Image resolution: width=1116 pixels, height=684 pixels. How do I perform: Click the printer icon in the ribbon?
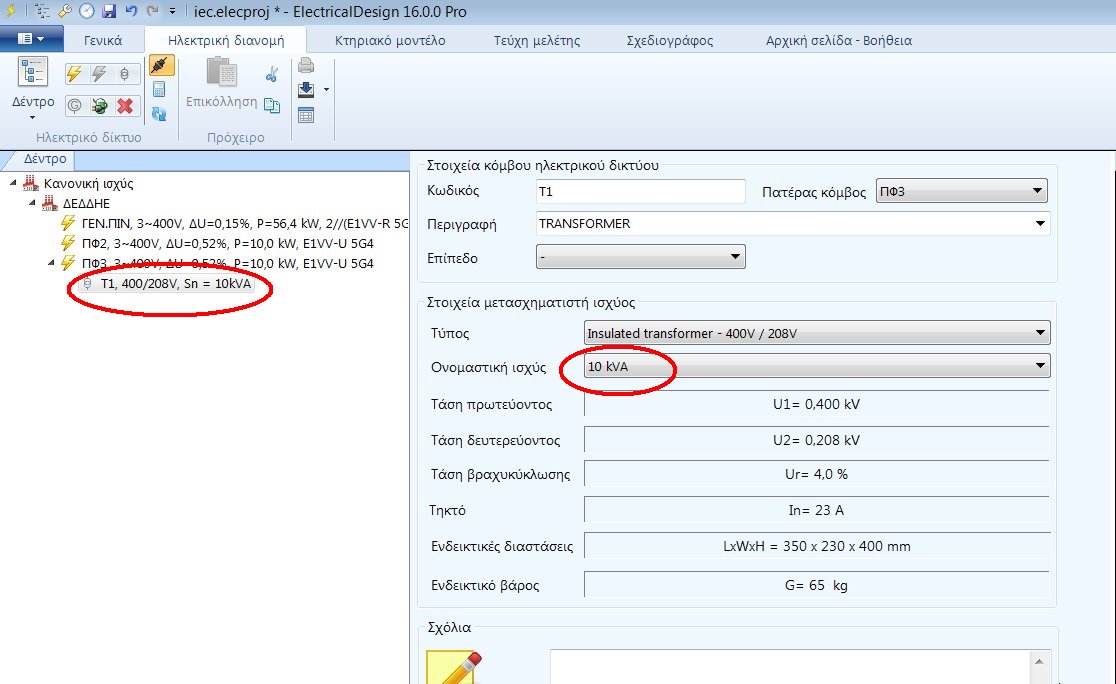click(306, 66)
